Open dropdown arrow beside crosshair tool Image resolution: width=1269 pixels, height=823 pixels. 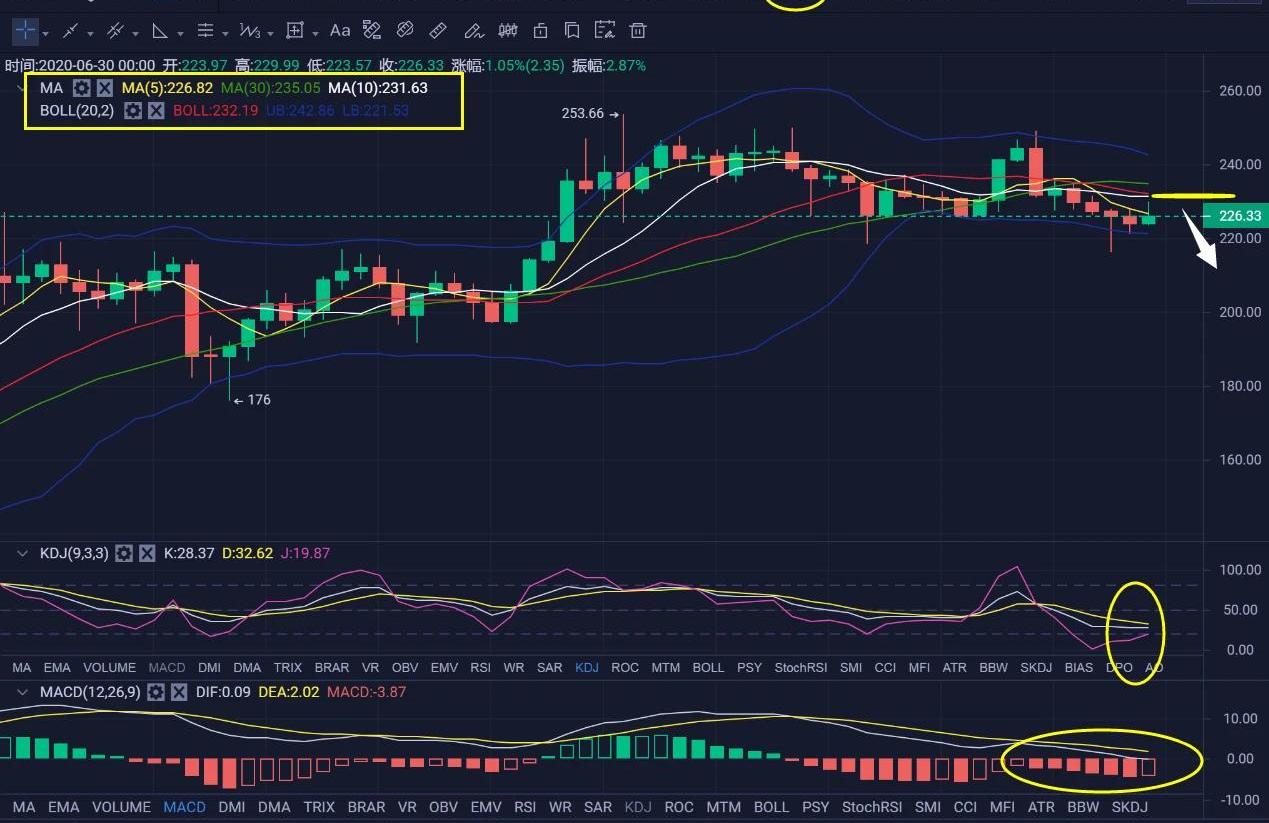[46, 33]
